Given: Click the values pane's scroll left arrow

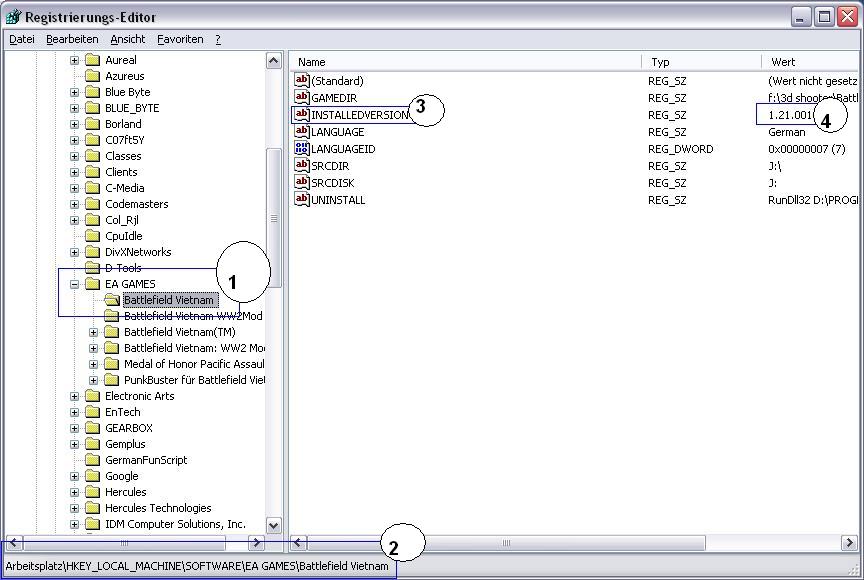Looking at the screenshot, I should pyautogui.click(x=298, y=543).
